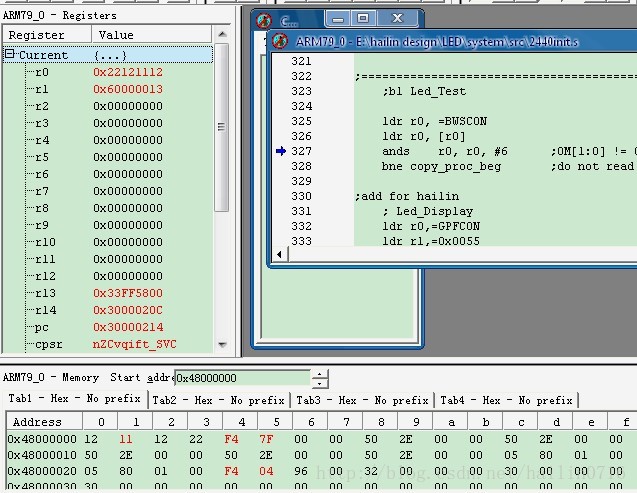Image resolution: width=637 pixels, height=493 pixels.
Task: Click the Address column header in the memory table
Action: [x=37, y=421]
